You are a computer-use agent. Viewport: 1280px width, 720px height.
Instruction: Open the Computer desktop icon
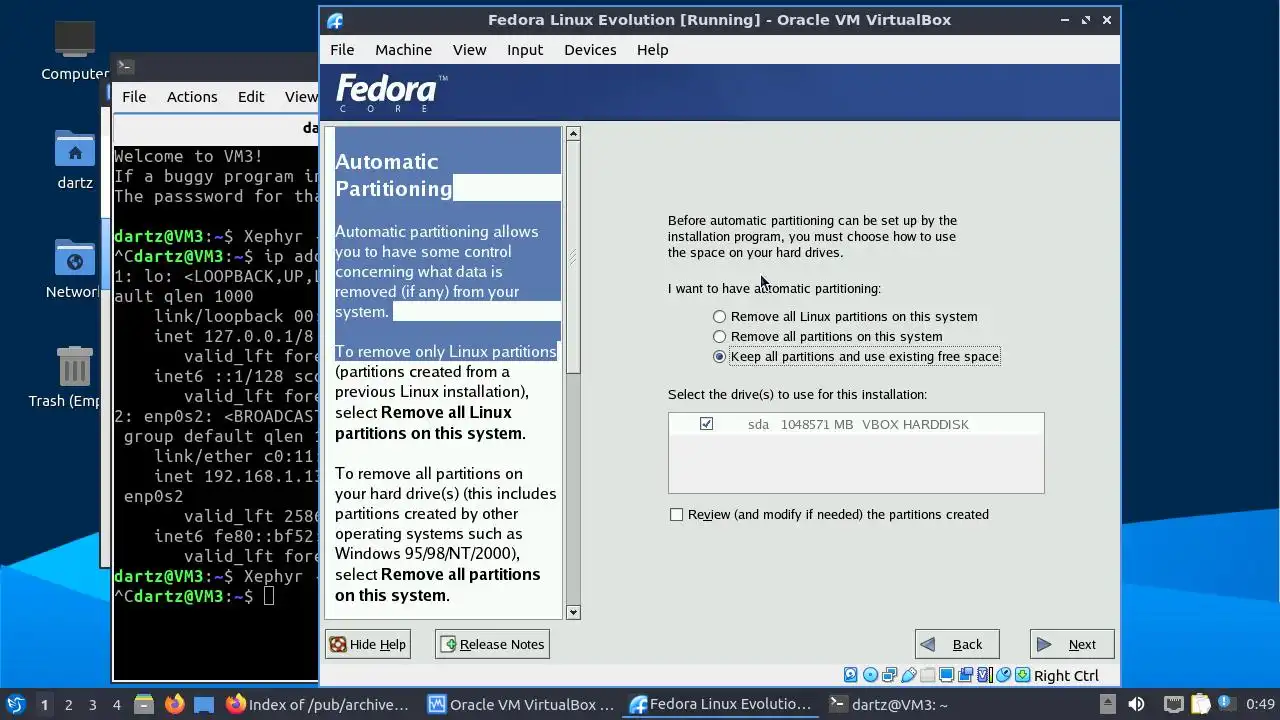75,51
